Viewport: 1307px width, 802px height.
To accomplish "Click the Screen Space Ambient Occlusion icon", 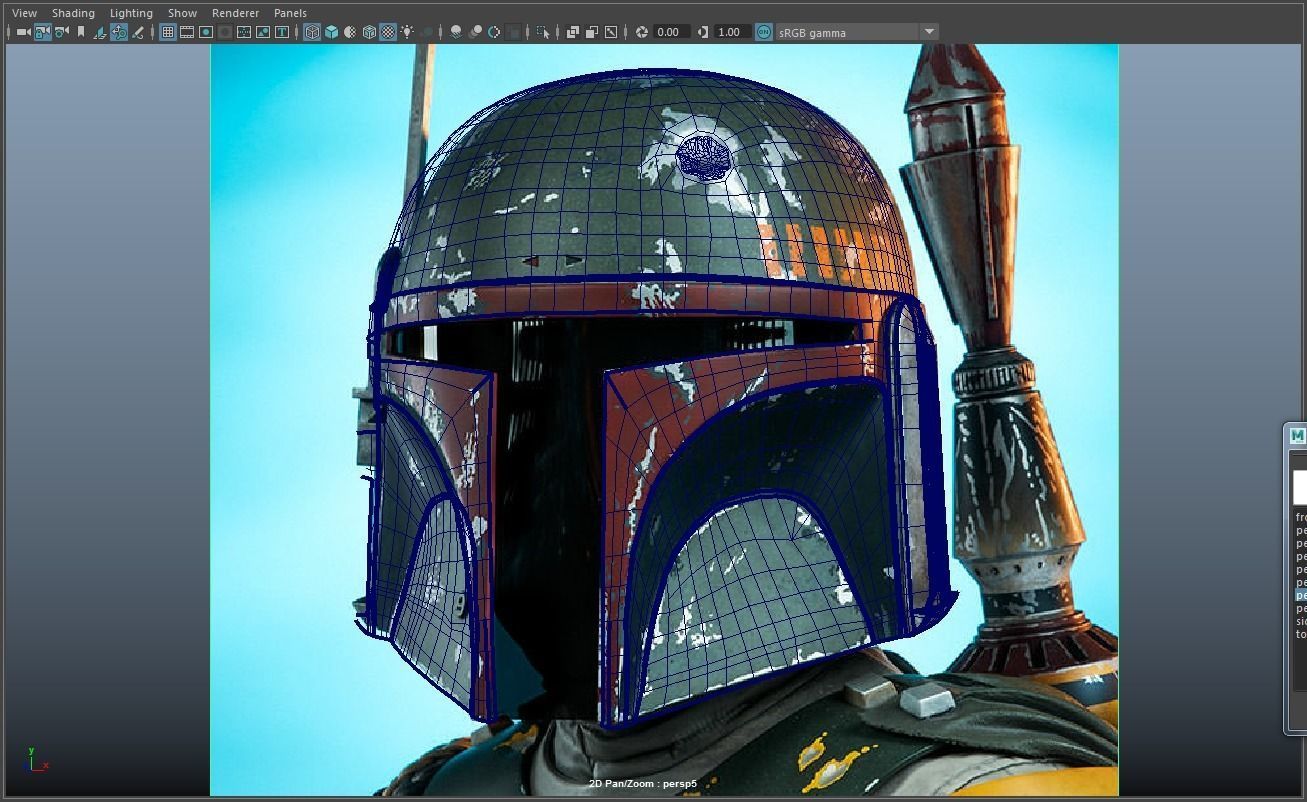I will click(x=456, y=32).
